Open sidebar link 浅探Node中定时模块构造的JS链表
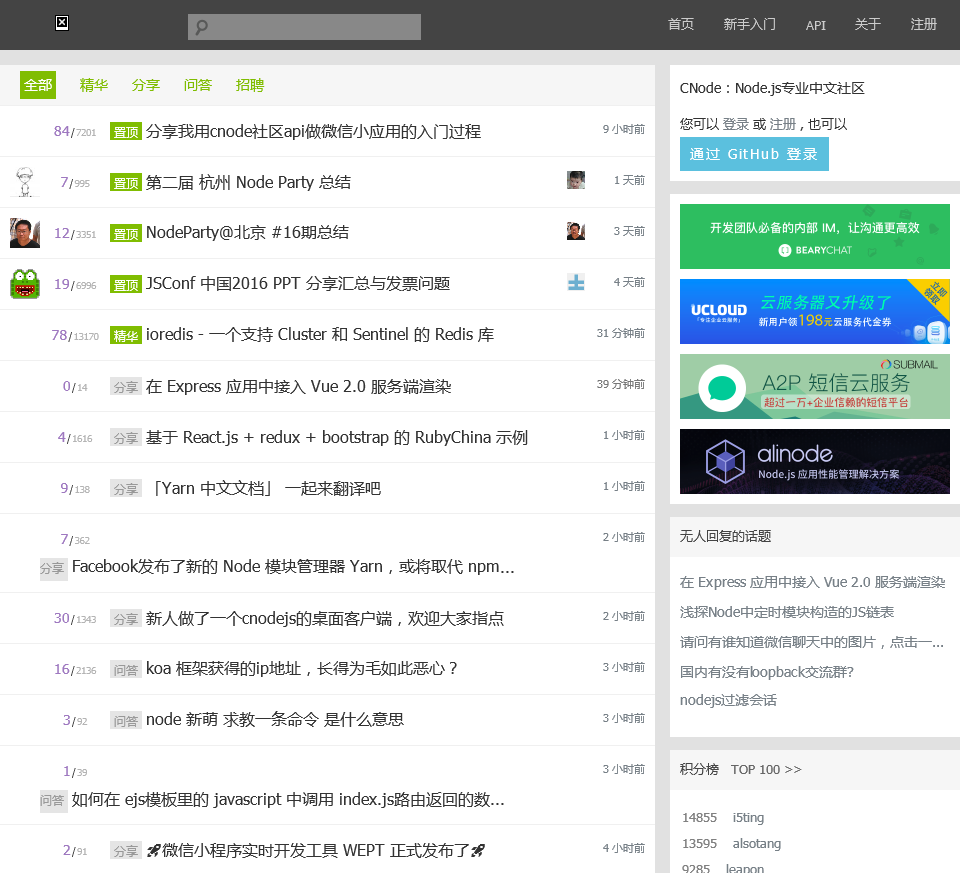This screenshot has width=960, height=873. click(x=787, y=612)
